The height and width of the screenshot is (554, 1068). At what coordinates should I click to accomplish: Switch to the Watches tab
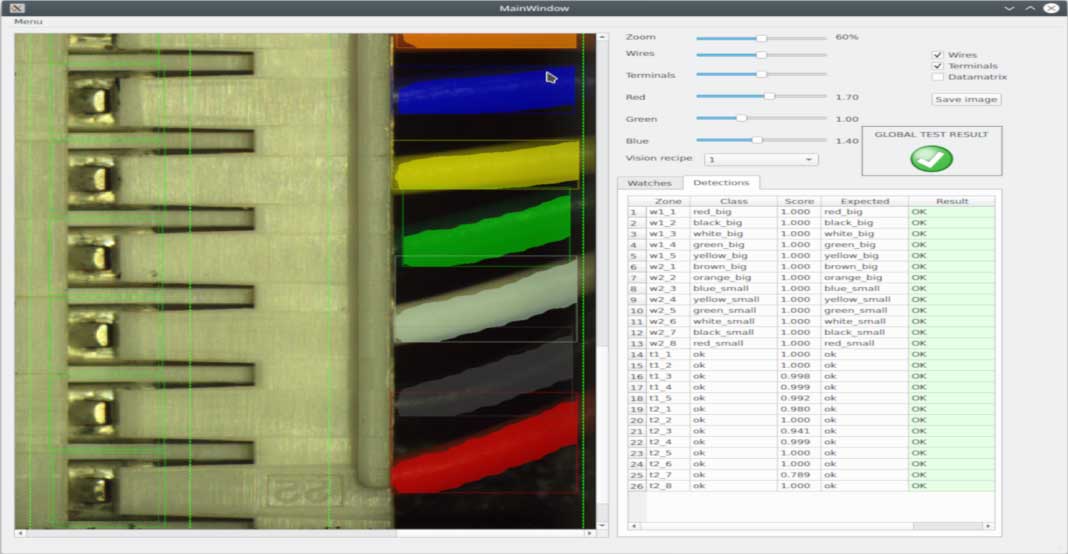click(649, 183)
